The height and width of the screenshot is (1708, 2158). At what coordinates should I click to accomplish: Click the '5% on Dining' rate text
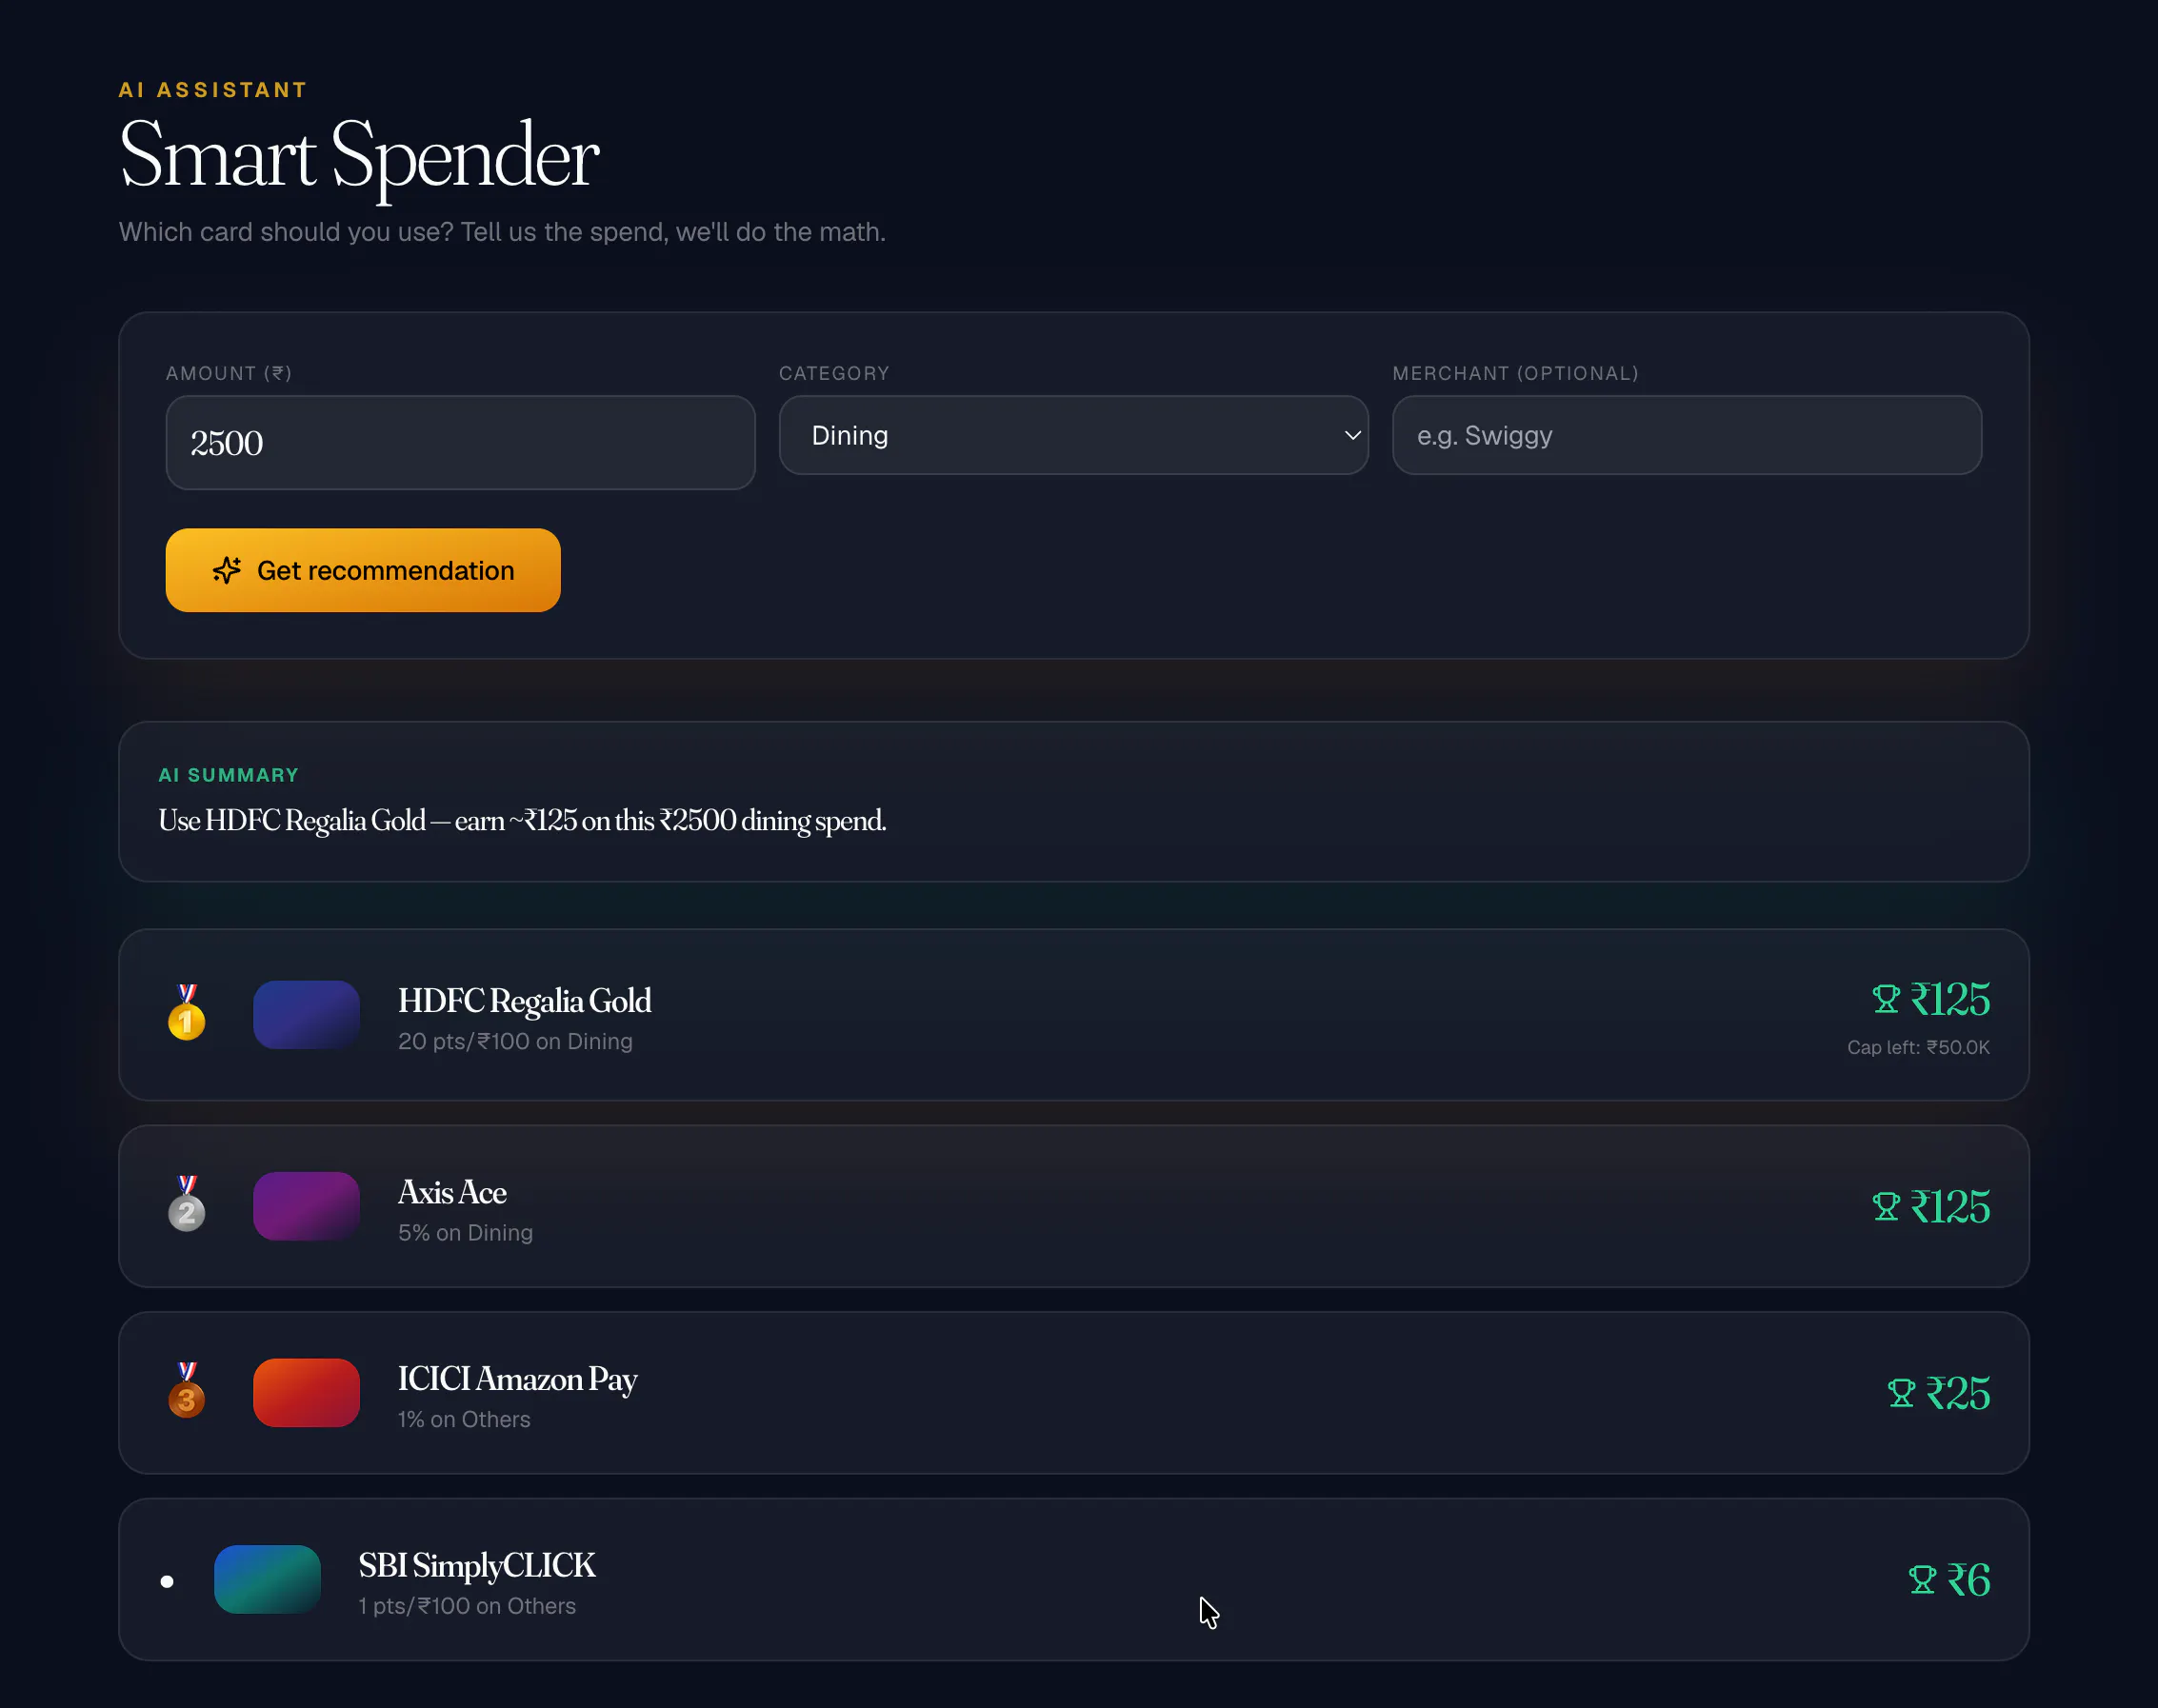click(x=465, y=1232)
